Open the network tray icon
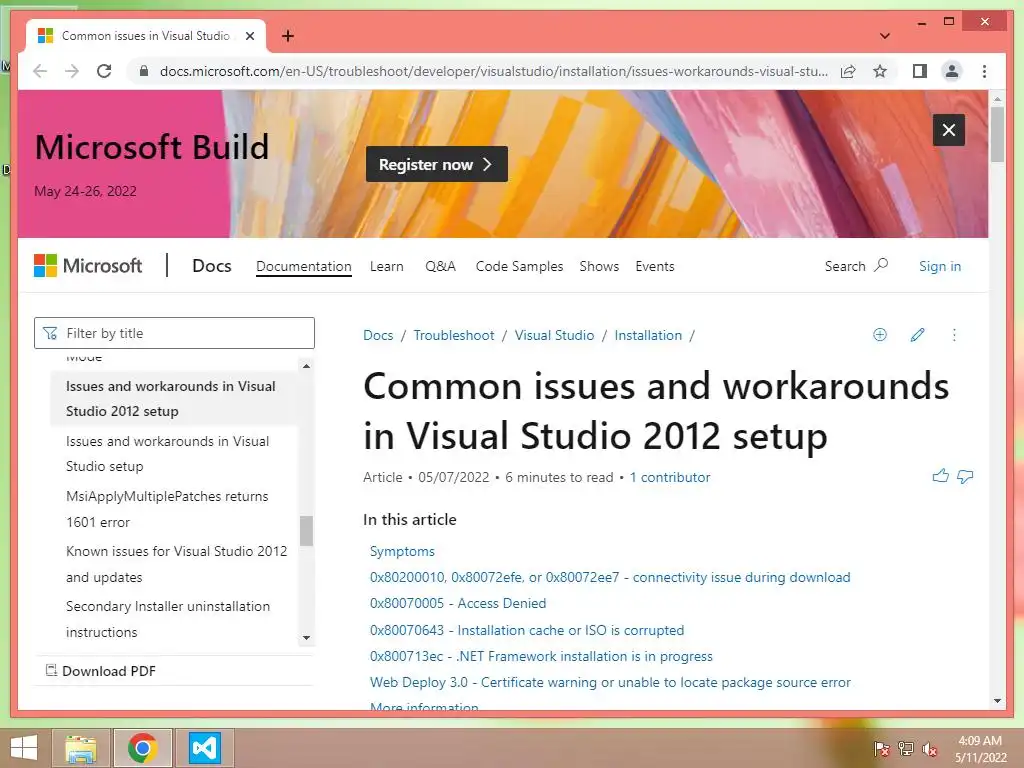Viewport: 1024px width, 768px height. point(906,748)
